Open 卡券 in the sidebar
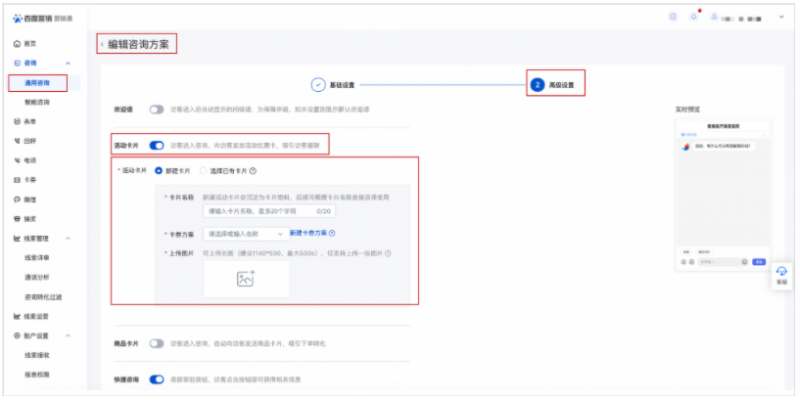This screenshot has width=800, height=401. click(x=30, y=180)
